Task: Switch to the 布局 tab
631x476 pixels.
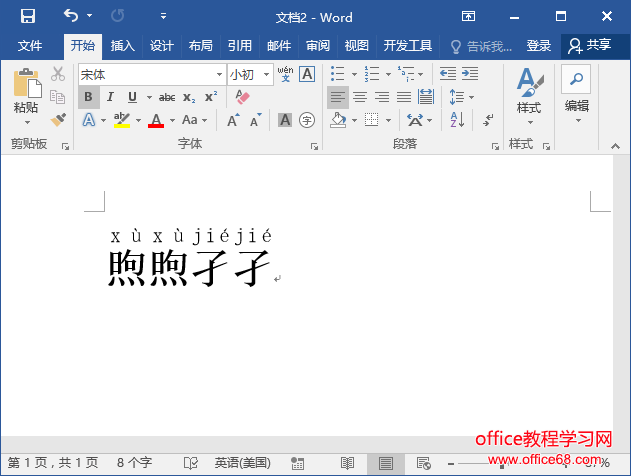Action: tap(200, 45)
